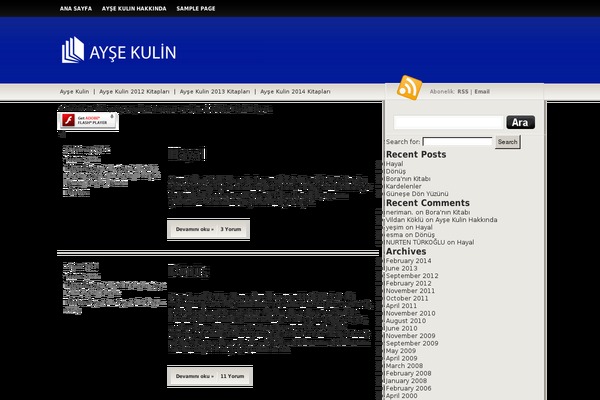The image size is (600, 400).
Task: Open recent post Hayal in sidebar
Action: point(394,164)
